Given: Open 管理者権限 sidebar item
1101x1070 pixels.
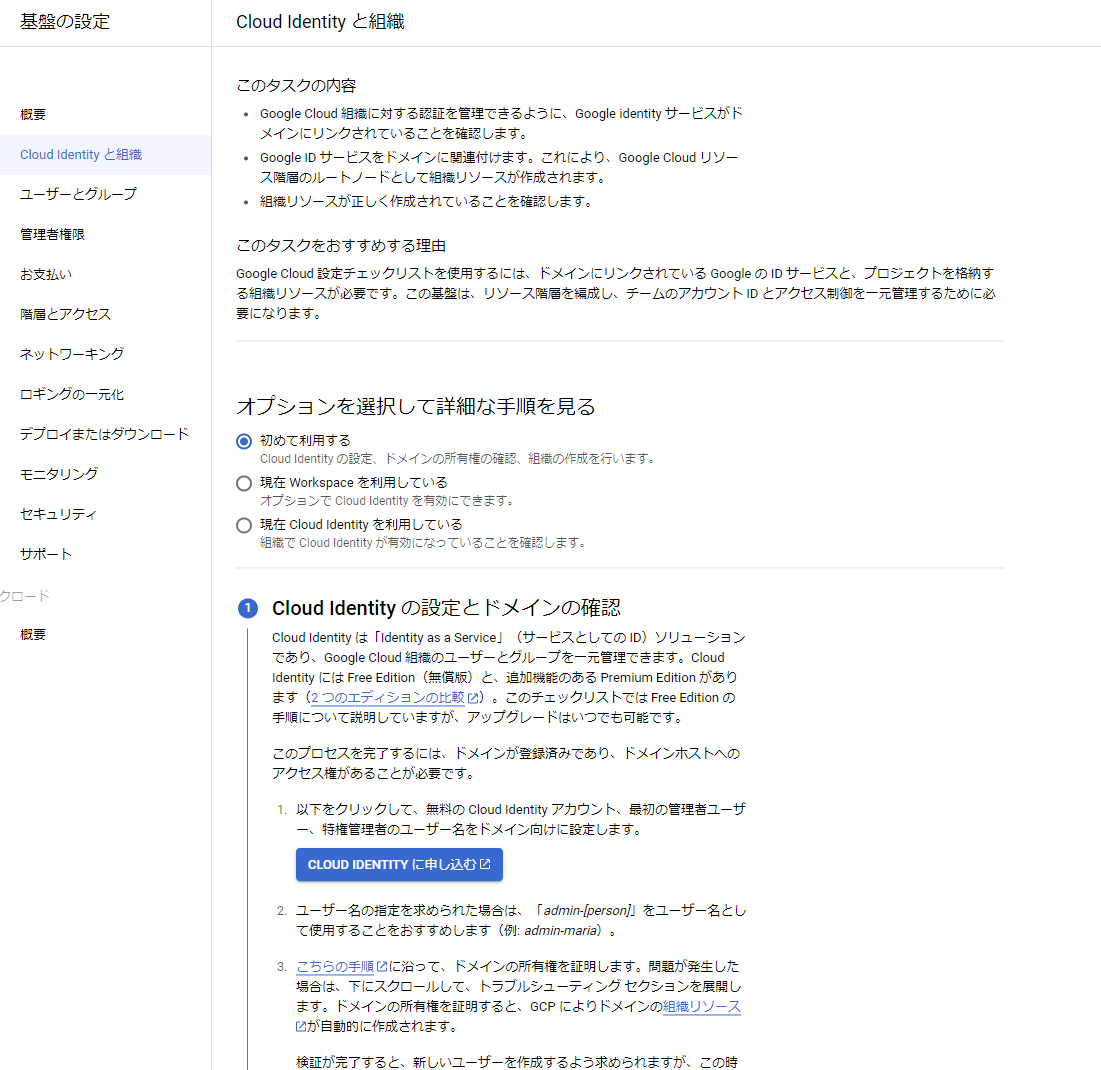Looking at the screenshot, I should pyautogui.click(x=52, y=235).
